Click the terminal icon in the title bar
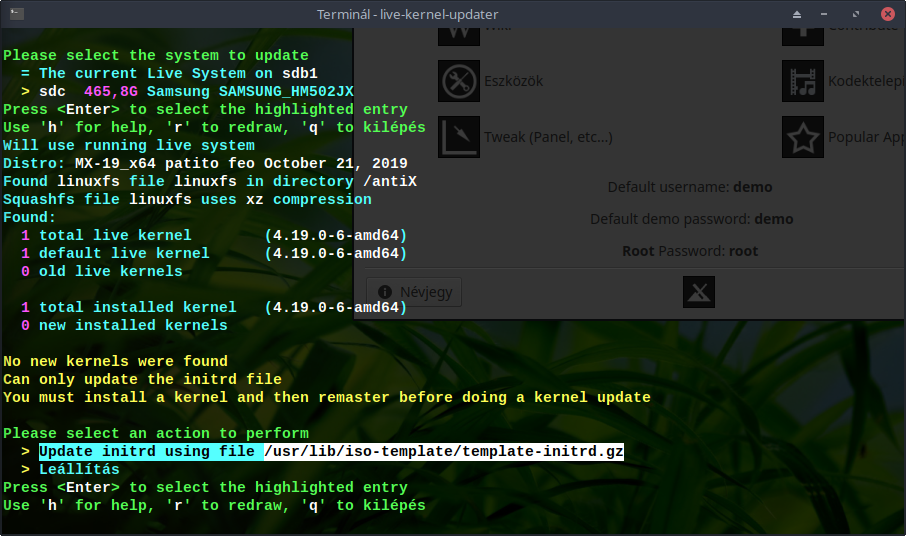The height and width of the screenshot is (536, 906). pos(17,14)
